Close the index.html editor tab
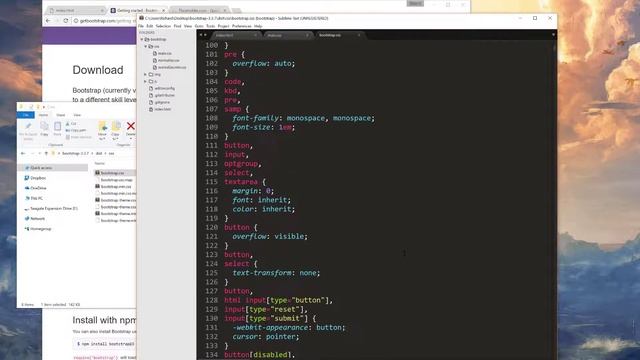 click(x=256, y=36)
